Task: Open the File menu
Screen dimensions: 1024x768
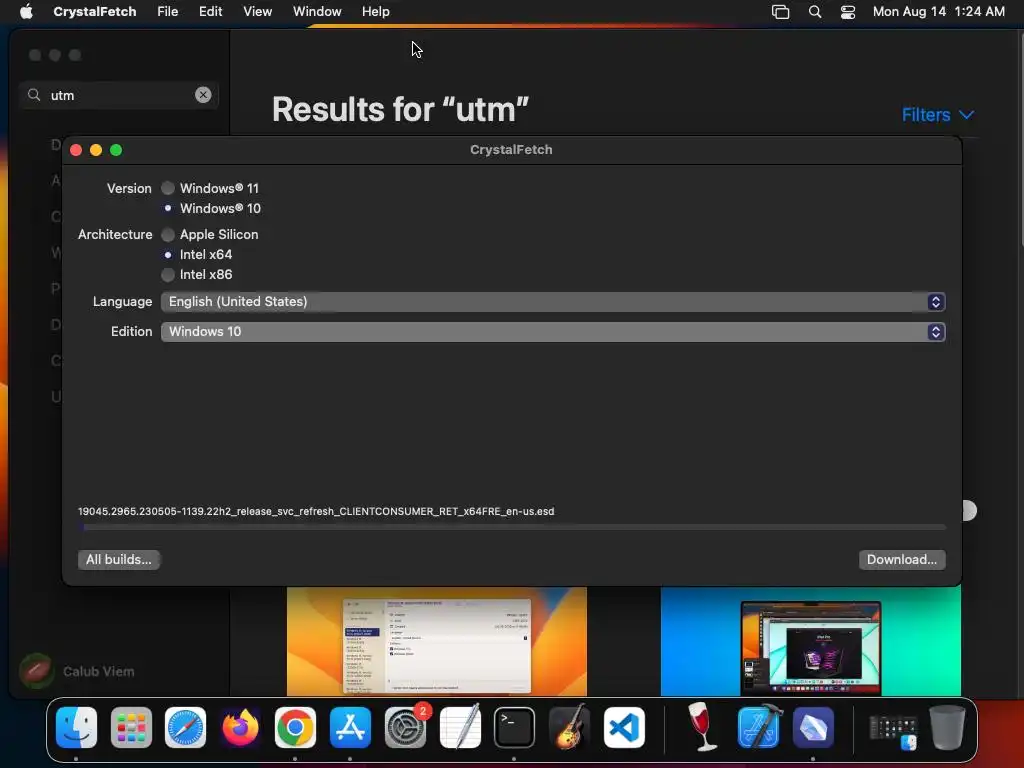Action: click(x=168, y=12)
